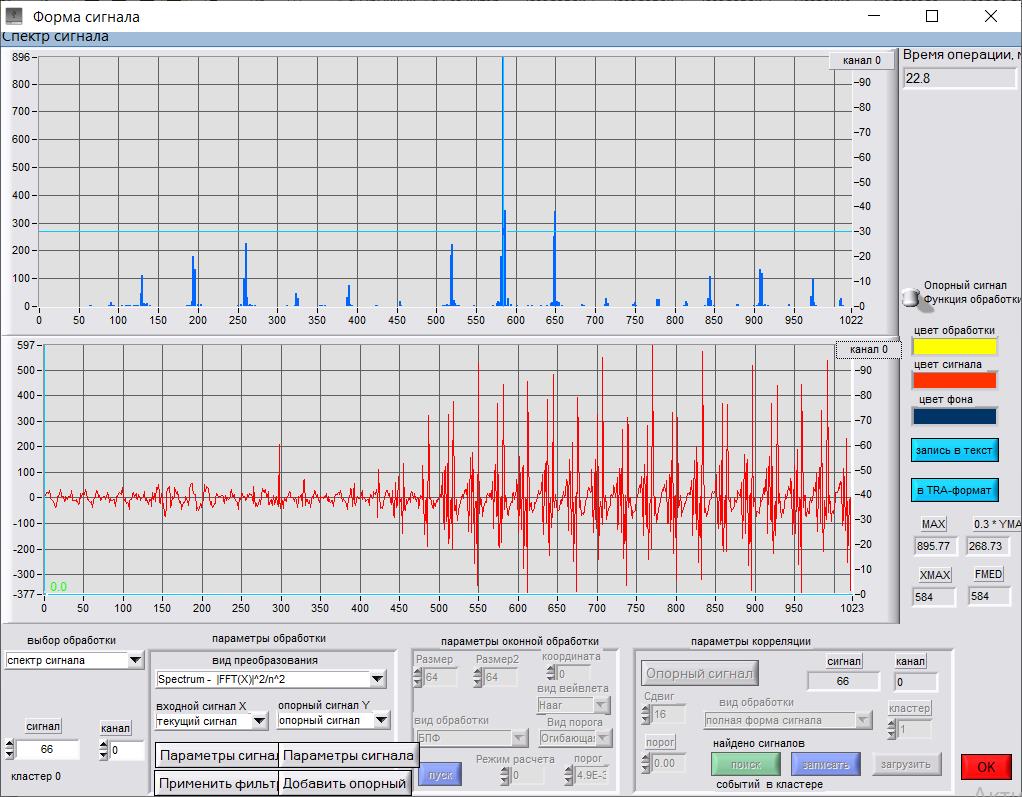Open the red цвет сигнала color swatch

pos(954,381)
